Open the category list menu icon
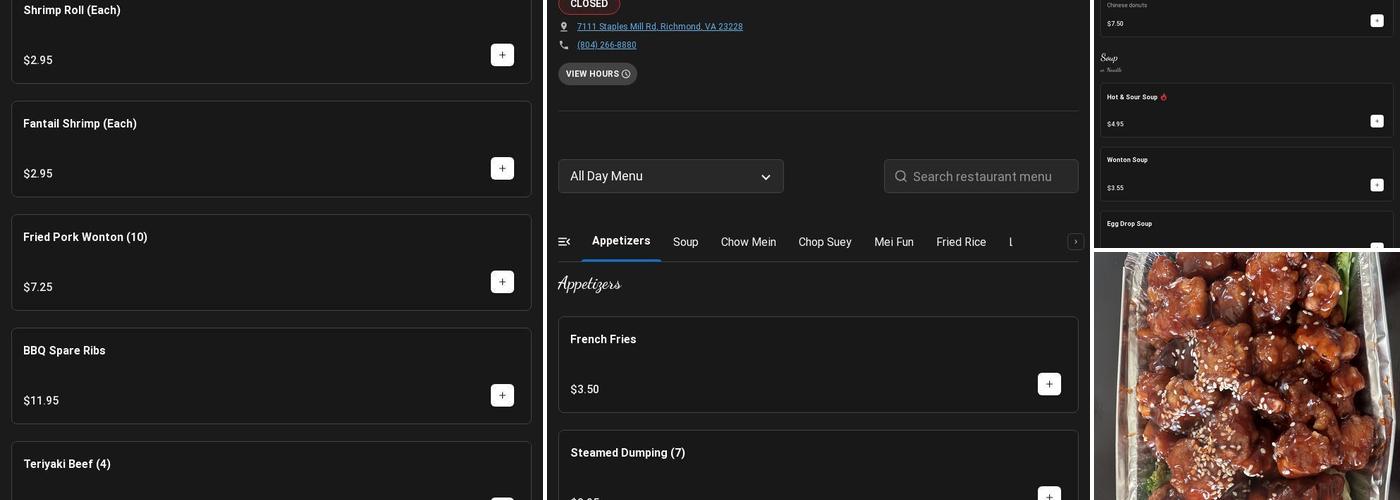The image size is (1400, 500). click(x=564, y=242)
